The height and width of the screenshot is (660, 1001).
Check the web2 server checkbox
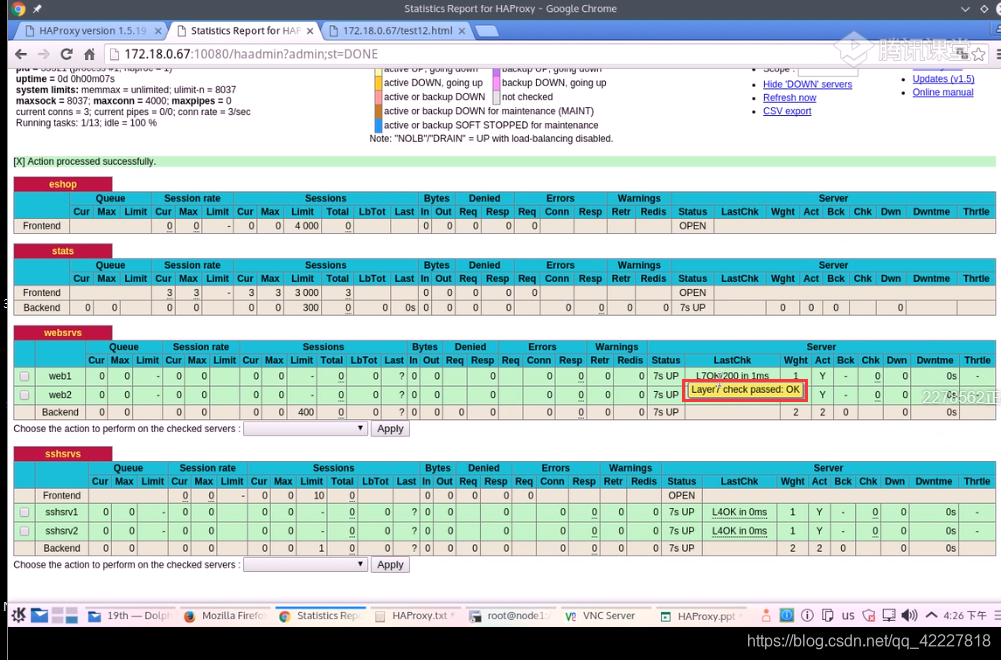pyautogui.click(x=24, y=395)
